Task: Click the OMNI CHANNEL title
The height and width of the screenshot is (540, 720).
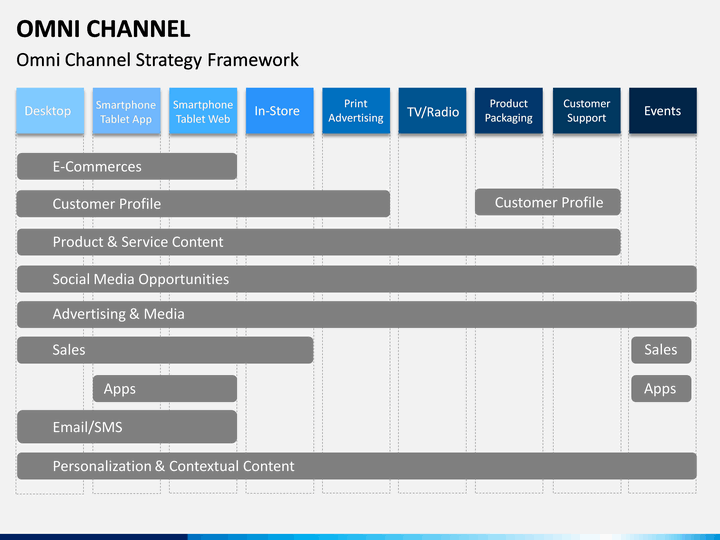Action: [103, 29]
